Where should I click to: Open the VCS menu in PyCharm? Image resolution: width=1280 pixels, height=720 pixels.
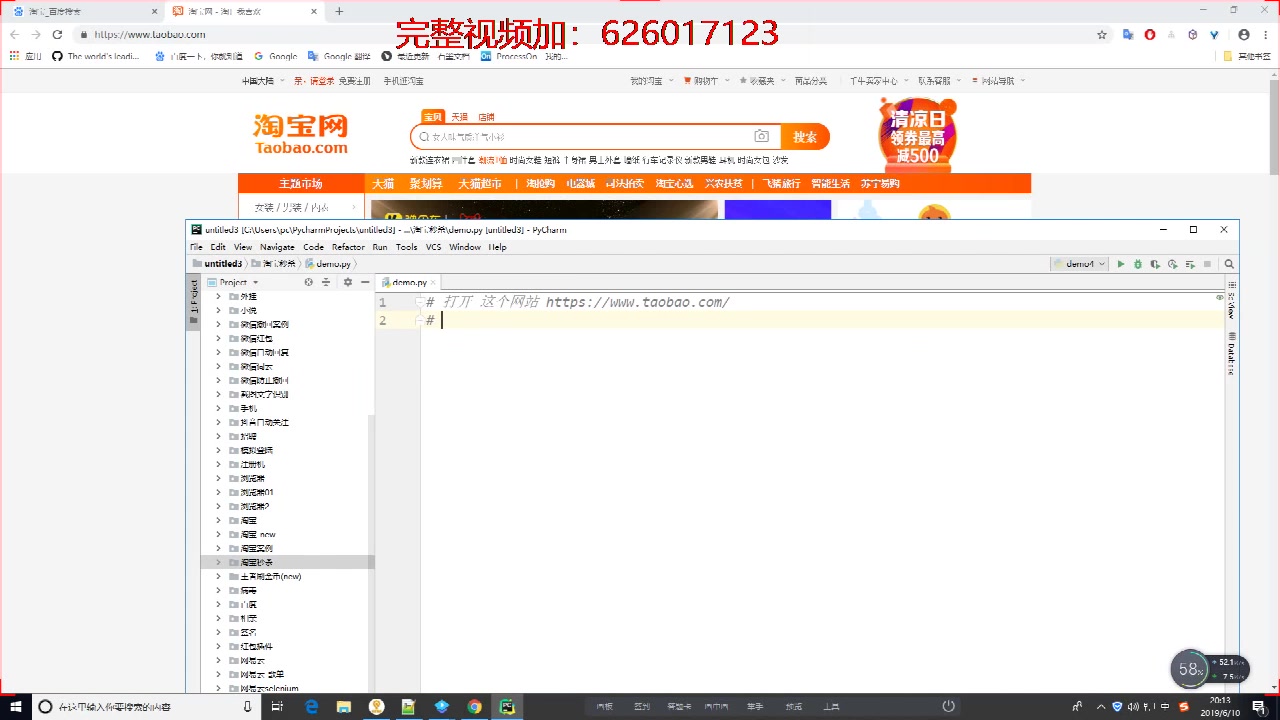pyautogui.click(x=433, y=247)
